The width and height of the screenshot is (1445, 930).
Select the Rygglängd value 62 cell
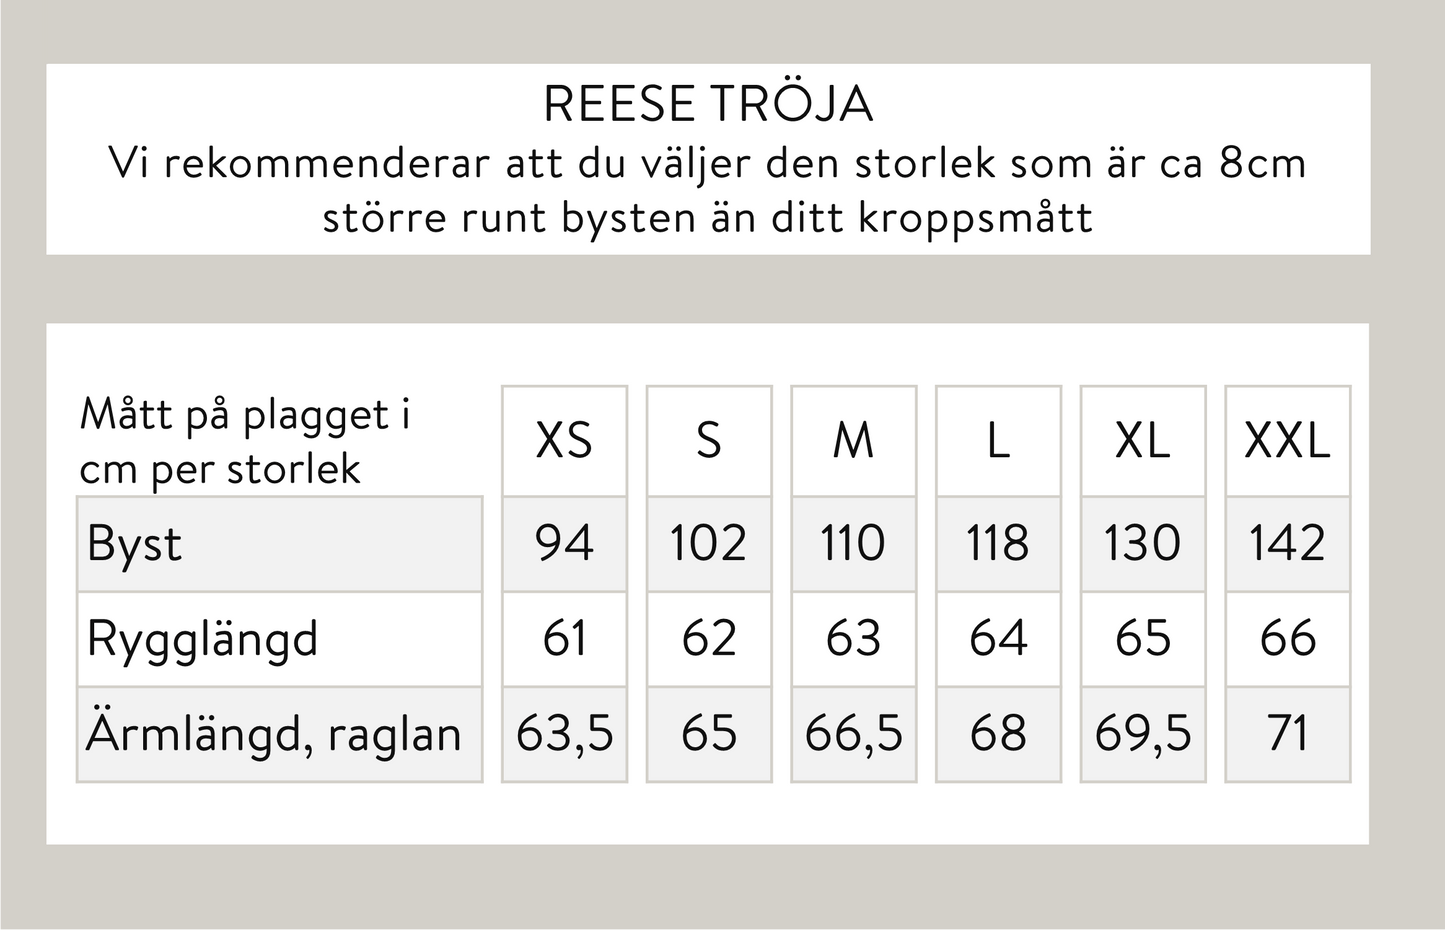point(709,639)
